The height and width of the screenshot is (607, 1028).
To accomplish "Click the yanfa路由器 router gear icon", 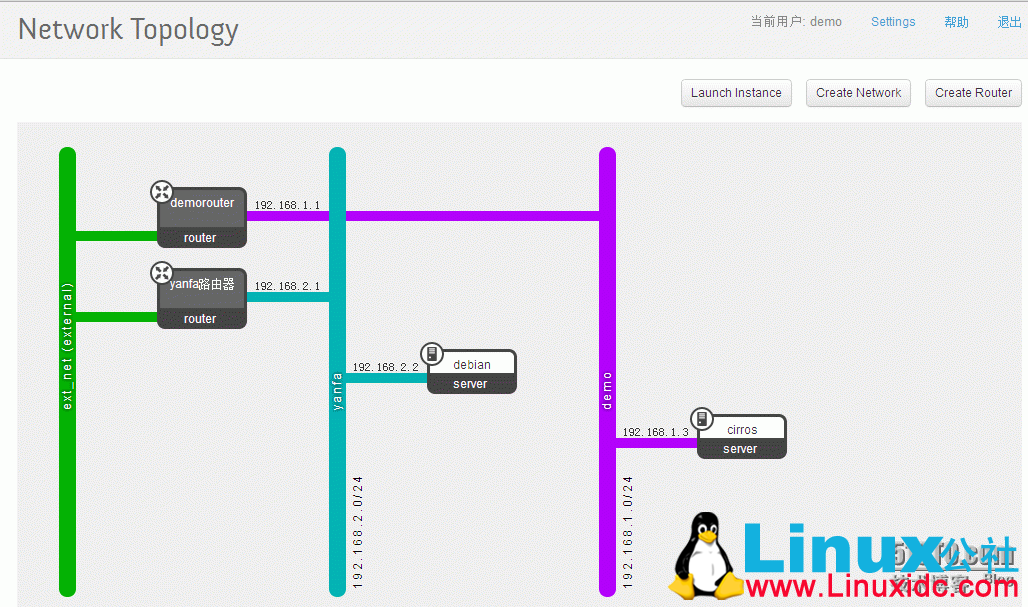I will coord(162,271).
